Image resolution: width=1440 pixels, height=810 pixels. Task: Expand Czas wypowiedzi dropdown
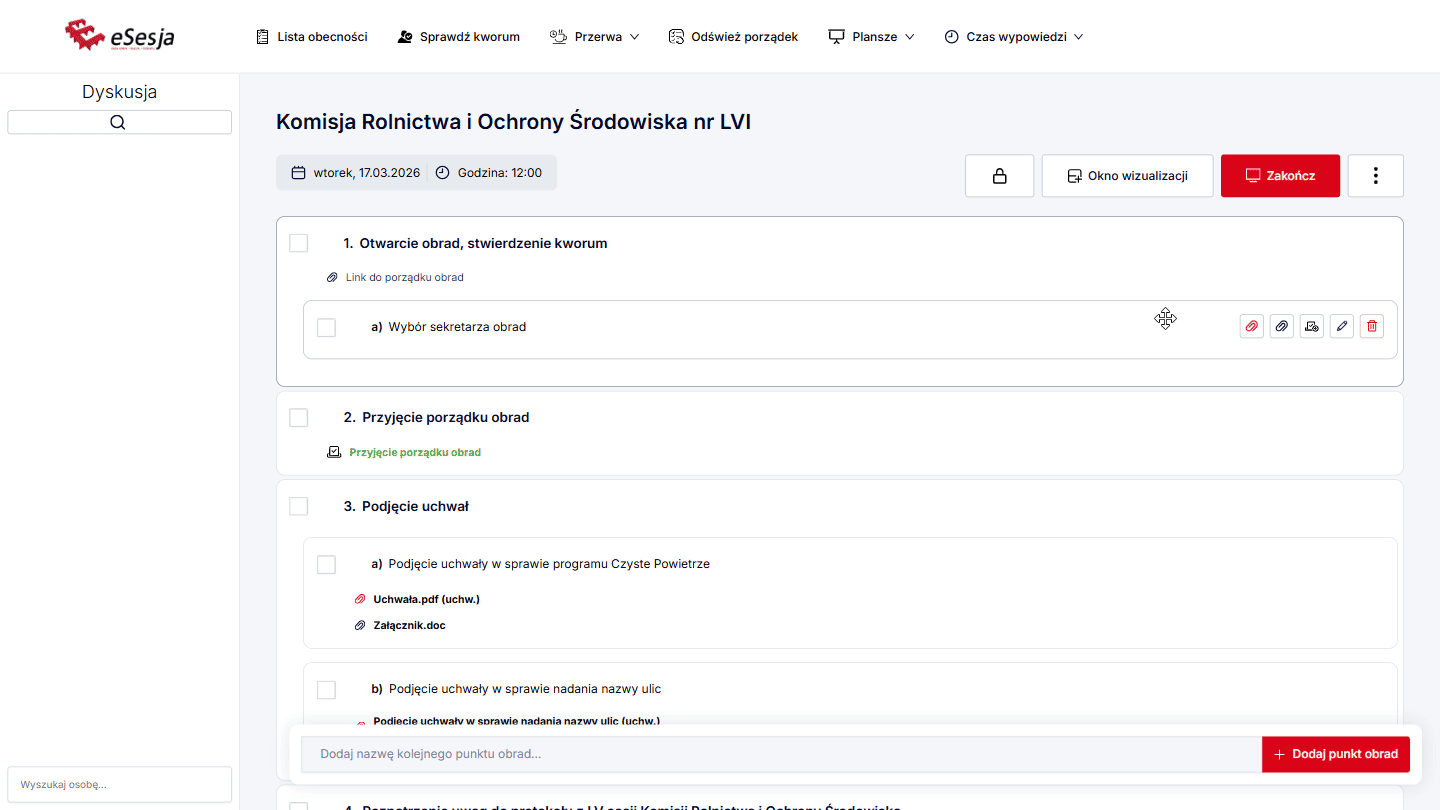click(1014, 37)
